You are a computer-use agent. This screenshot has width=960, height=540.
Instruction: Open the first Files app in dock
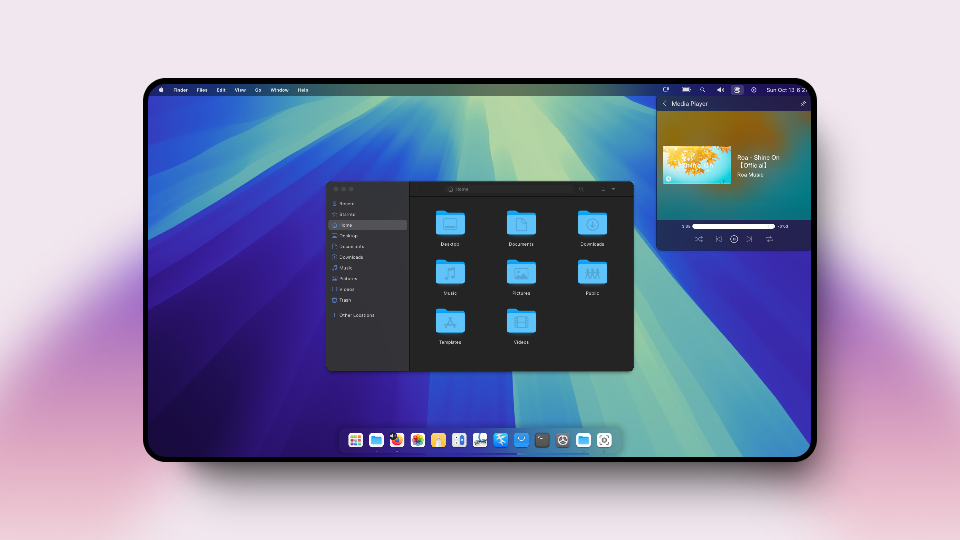point(377,440)
